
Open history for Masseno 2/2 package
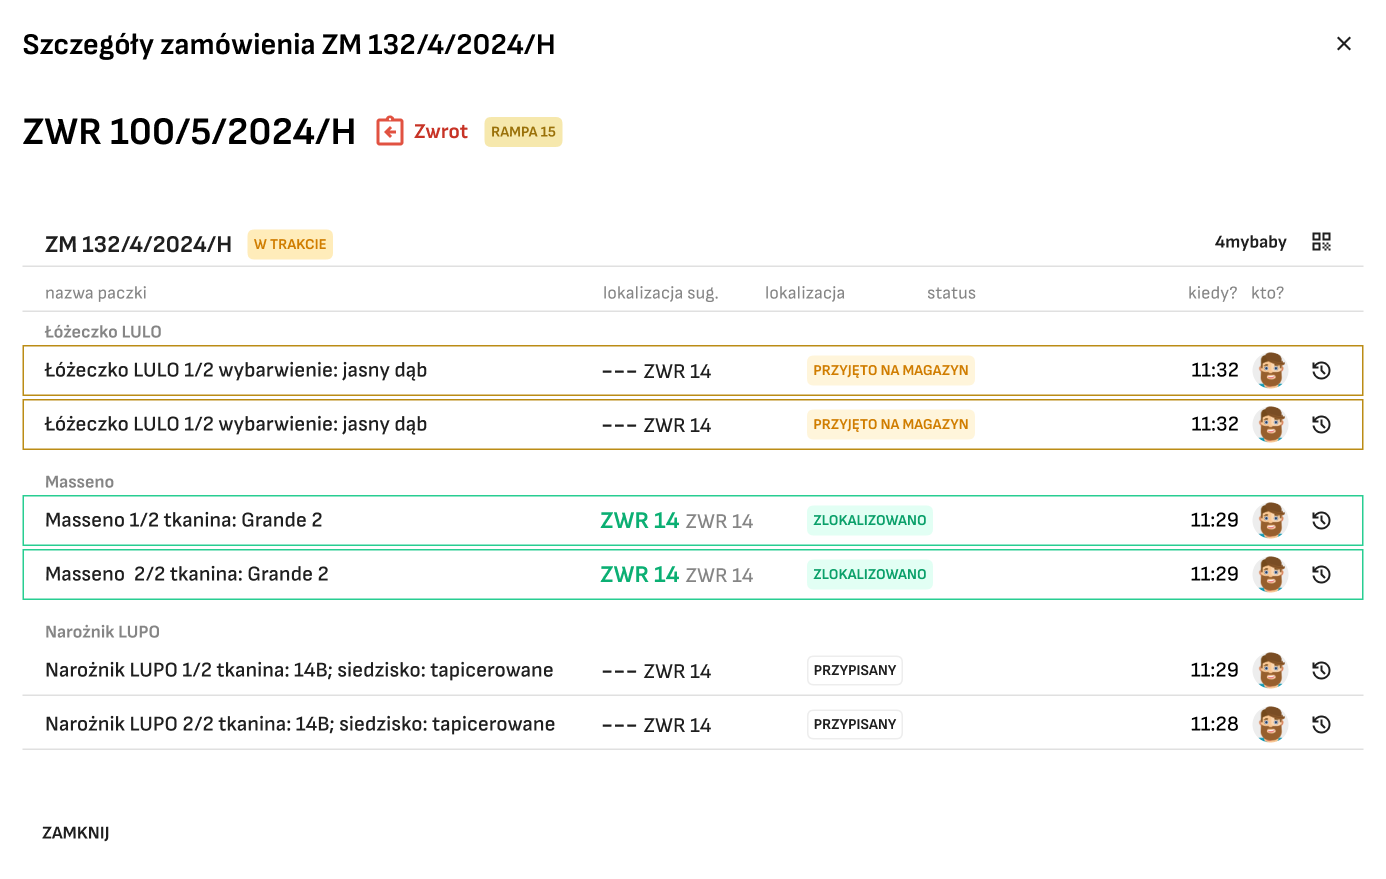1321,574
